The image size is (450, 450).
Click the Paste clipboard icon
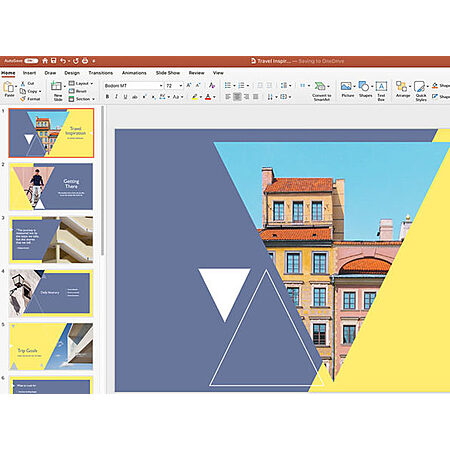pos(8,87)
